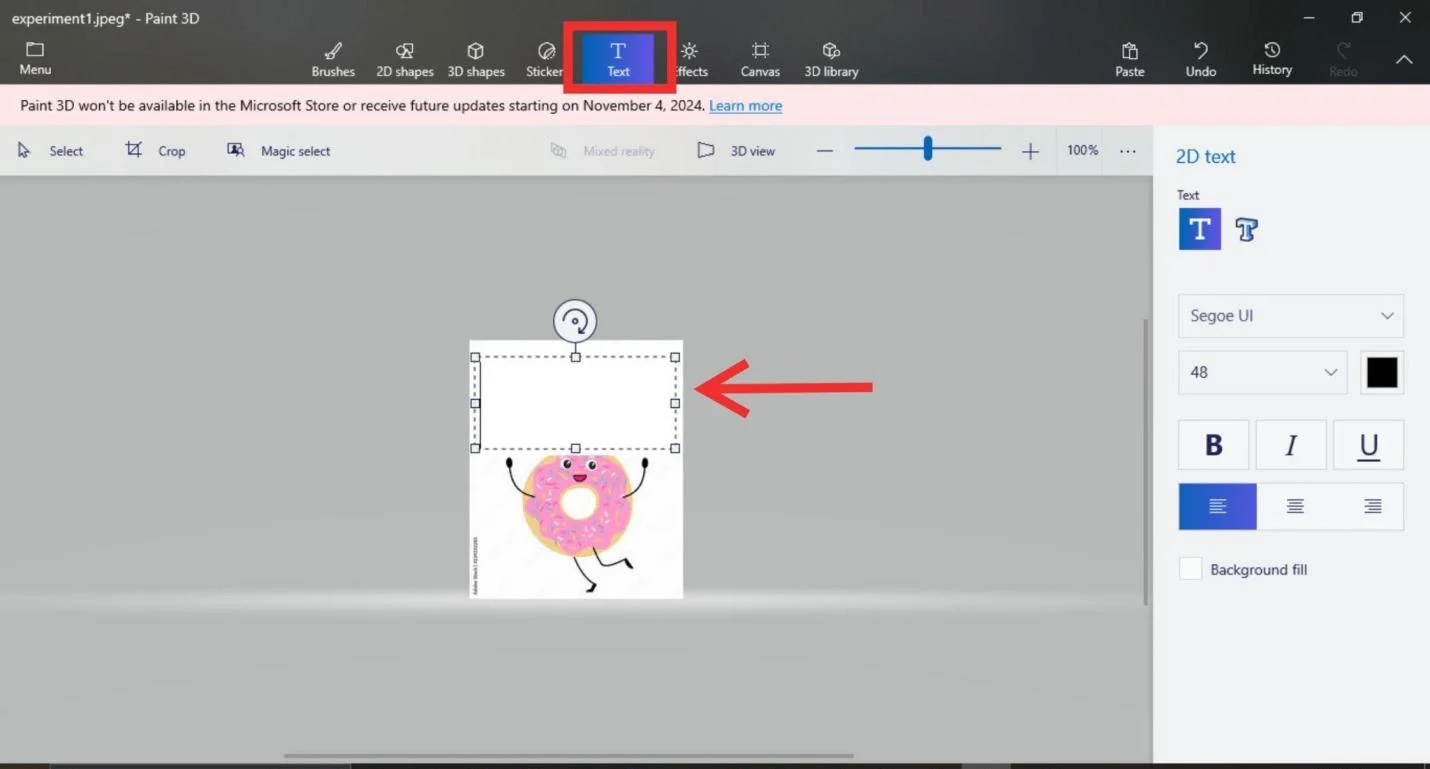Screen dimensions: 1430x769
Task: Open the 3D library
Action: [x=831, y=59]
